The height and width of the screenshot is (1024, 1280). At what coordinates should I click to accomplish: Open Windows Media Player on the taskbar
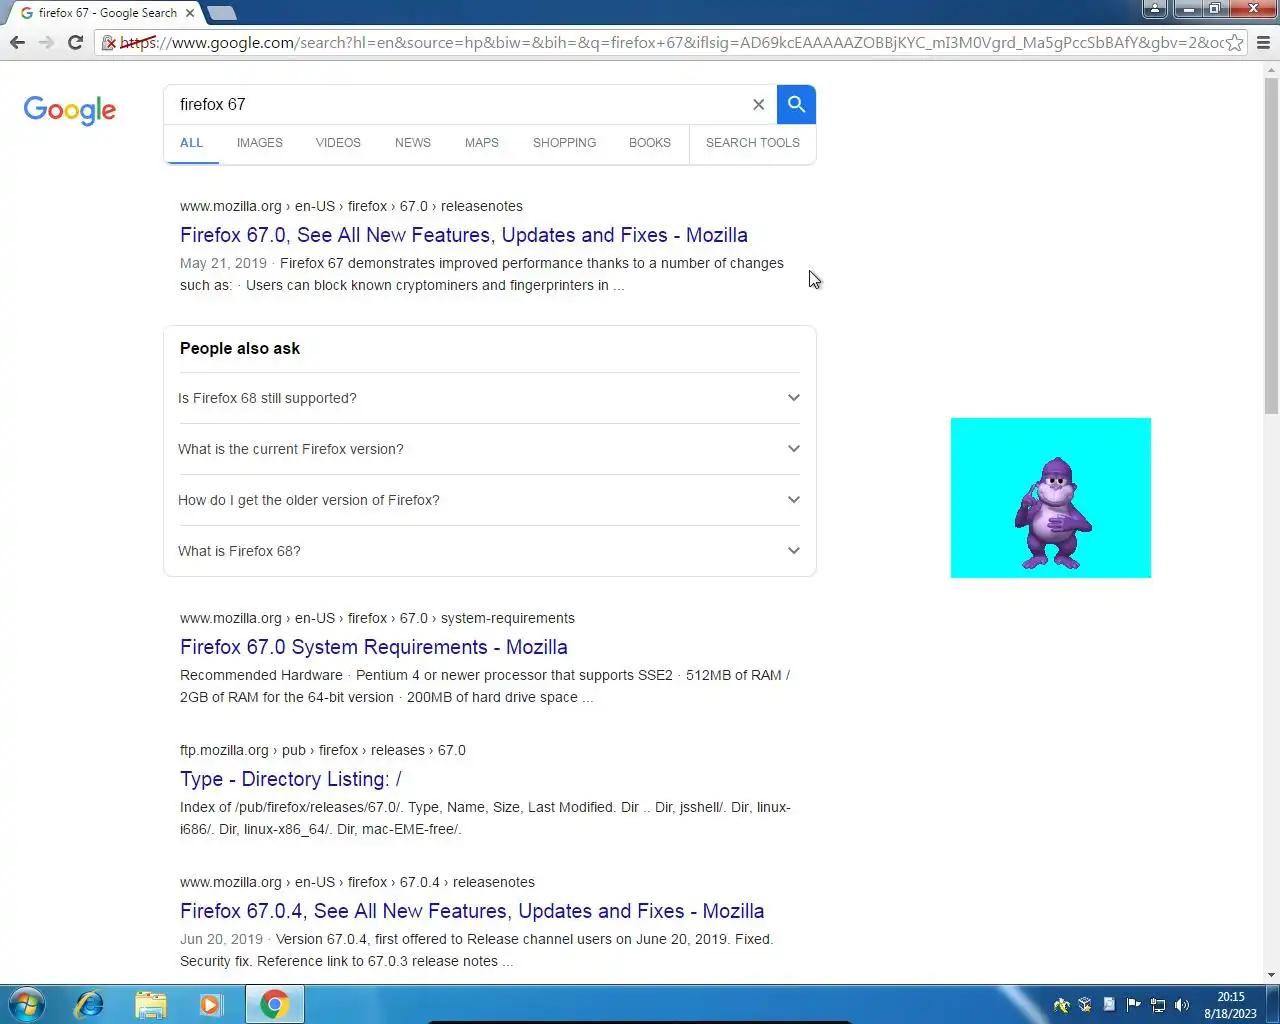(x=211, y=1004)
